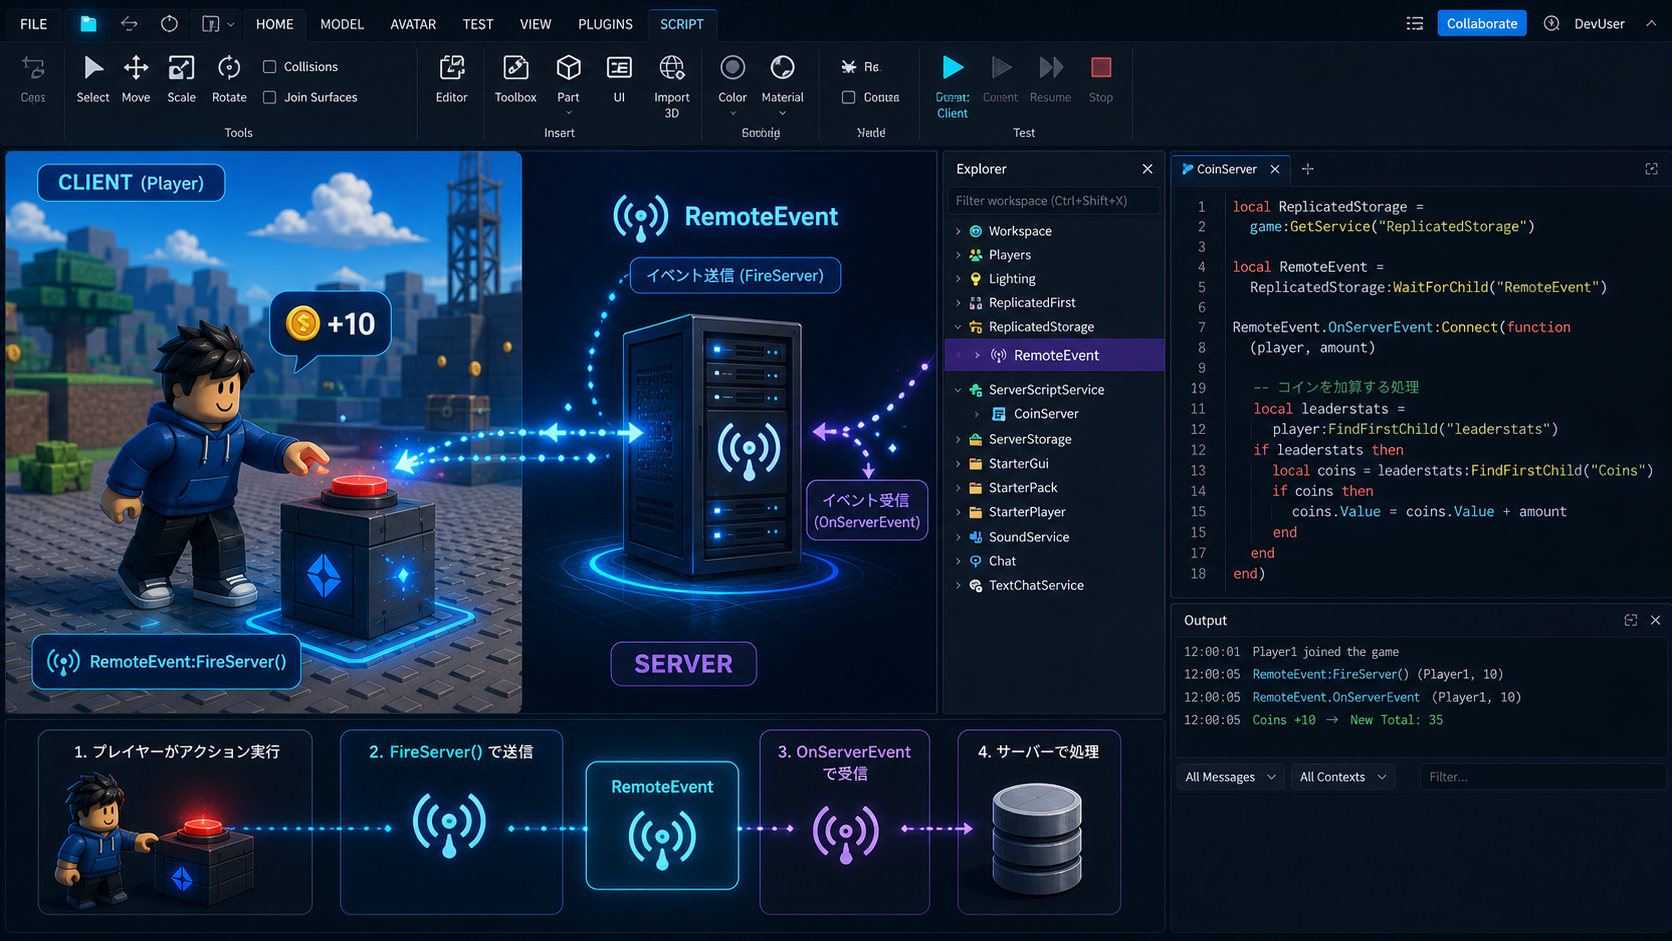Tick the Join Surfaces checkbox
This screenshot has width=1672, height=941.
tap(269, 97)
